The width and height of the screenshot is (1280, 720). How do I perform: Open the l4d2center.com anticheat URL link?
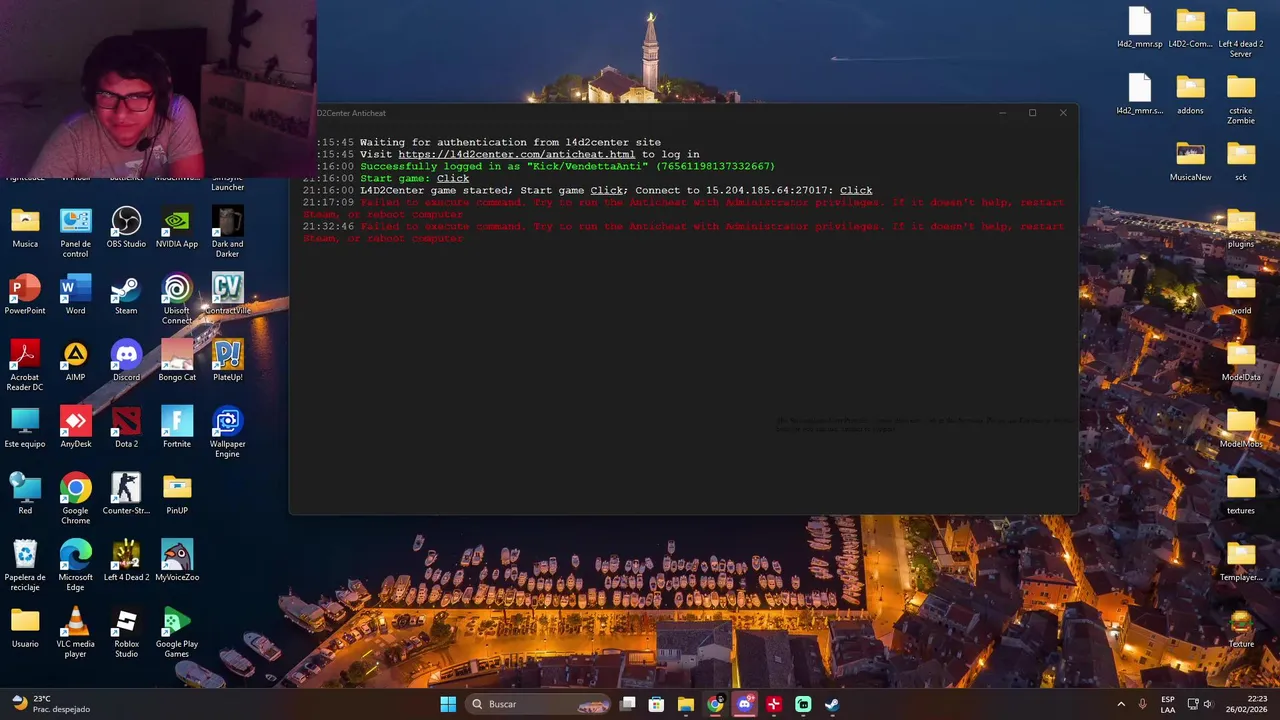tap(516, 154)
